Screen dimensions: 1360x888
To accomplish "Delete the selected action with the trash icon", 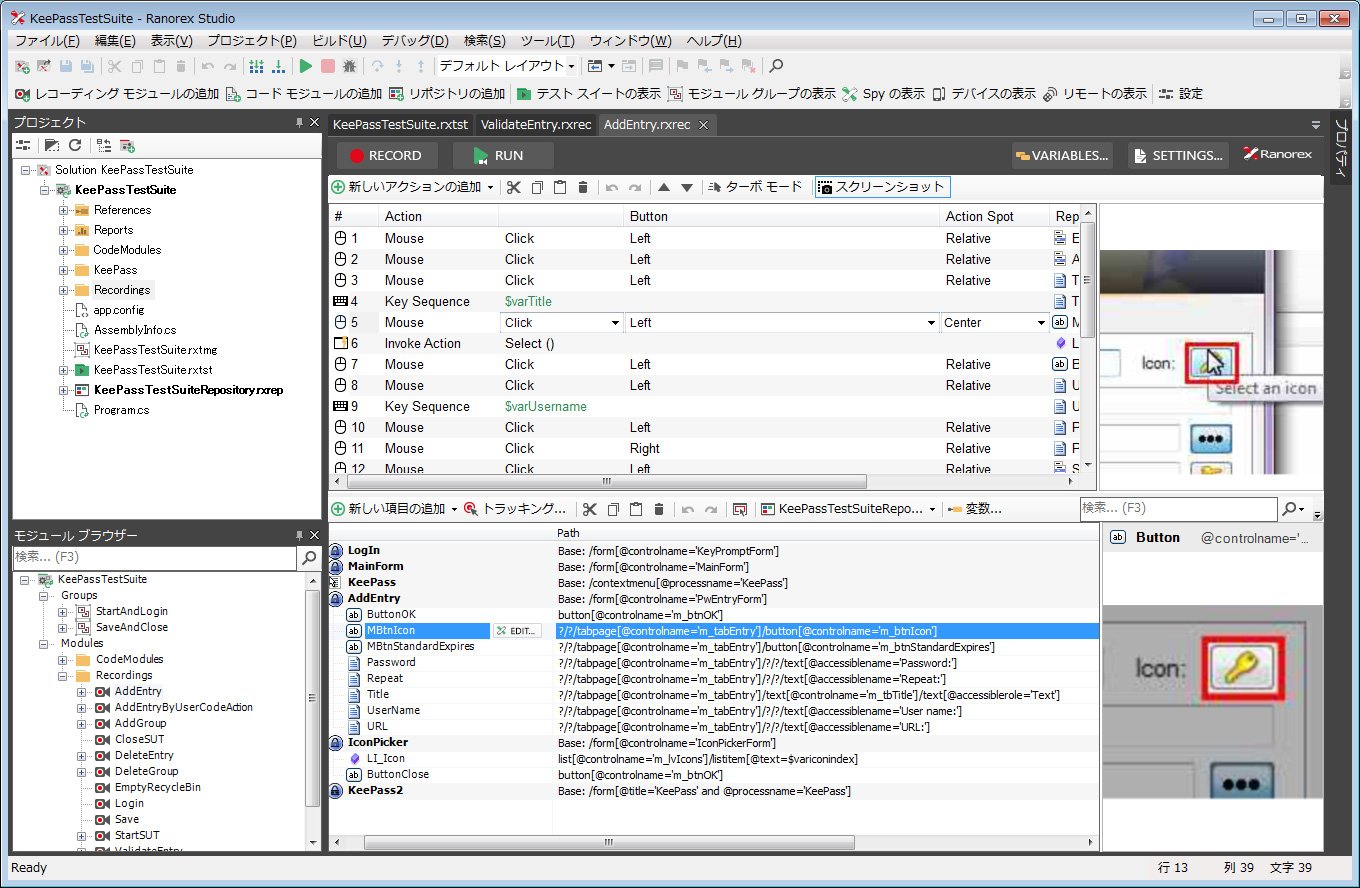I will pos(583,187).
